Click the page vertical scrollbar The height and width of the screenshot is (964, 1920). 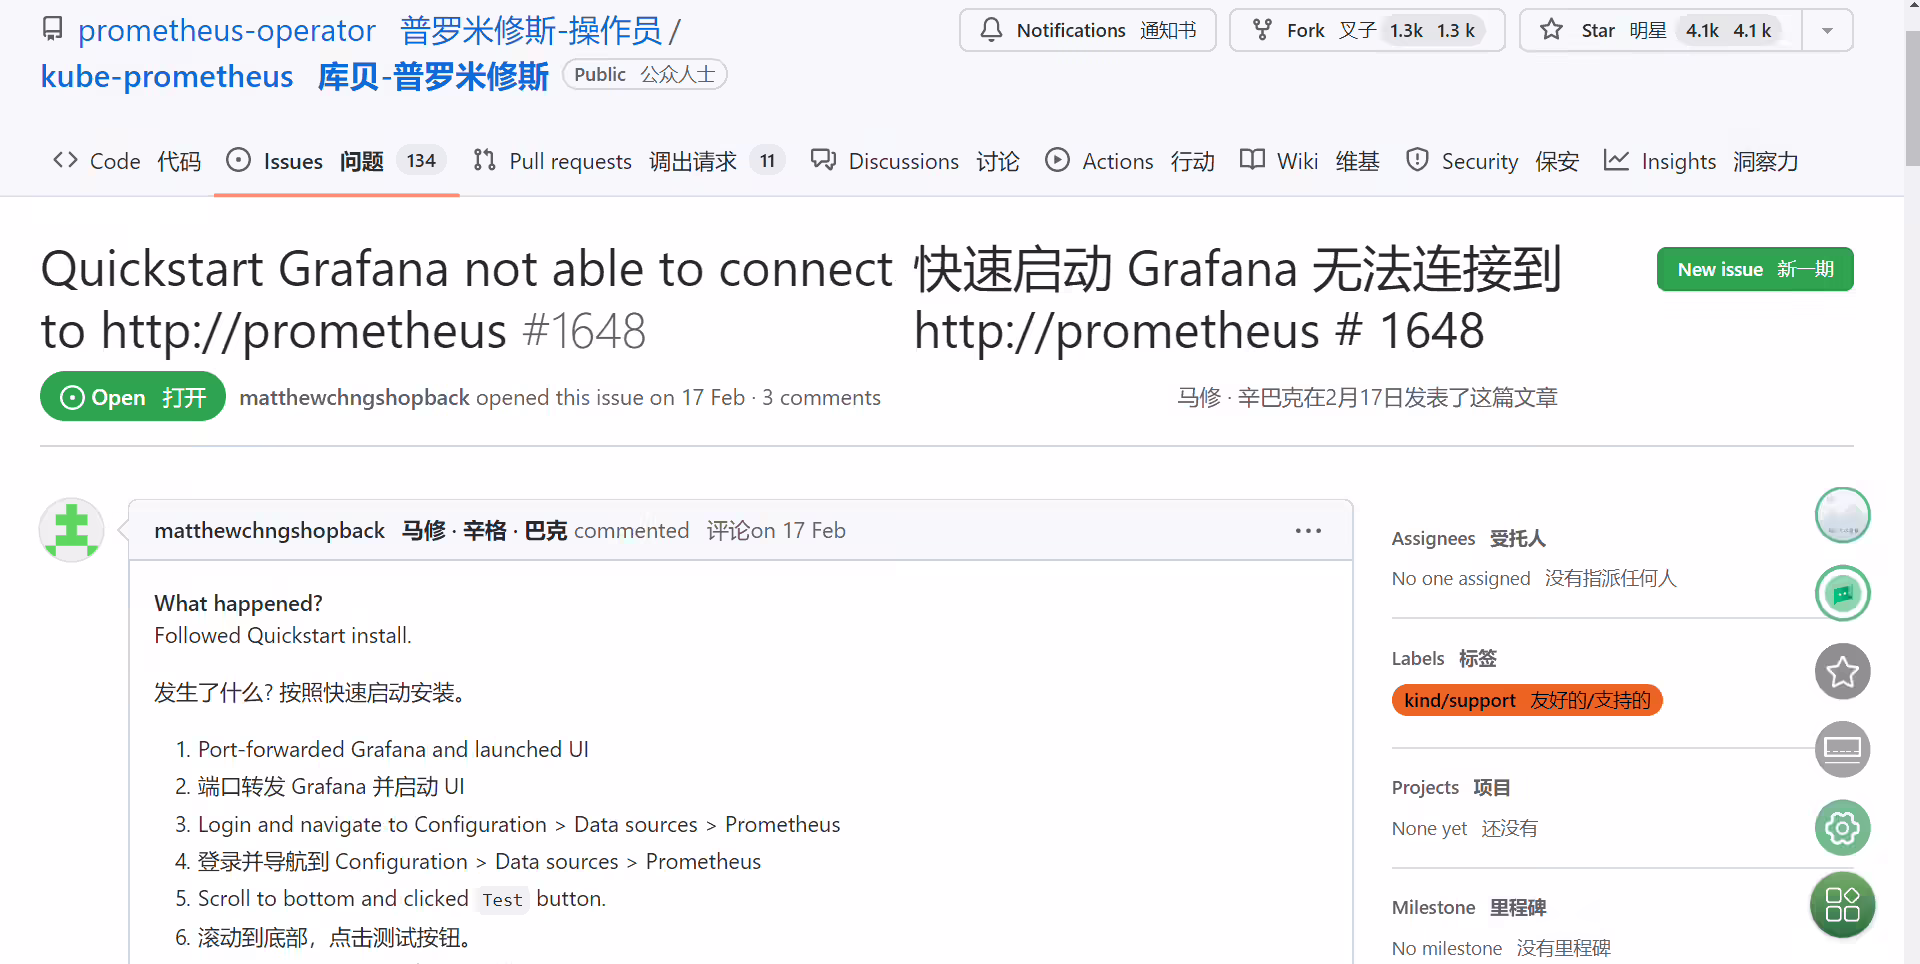click(x=1912, y=482)
